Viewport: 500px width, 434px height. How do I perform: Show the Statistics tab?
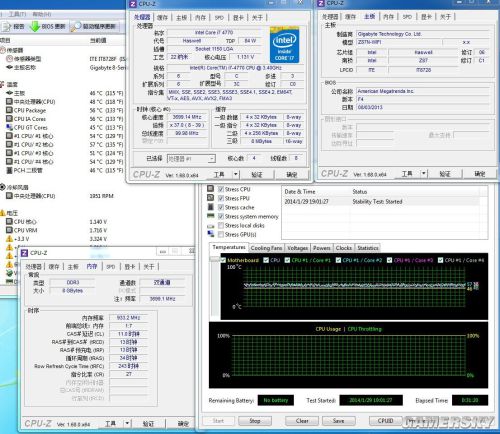coord(368,248)
